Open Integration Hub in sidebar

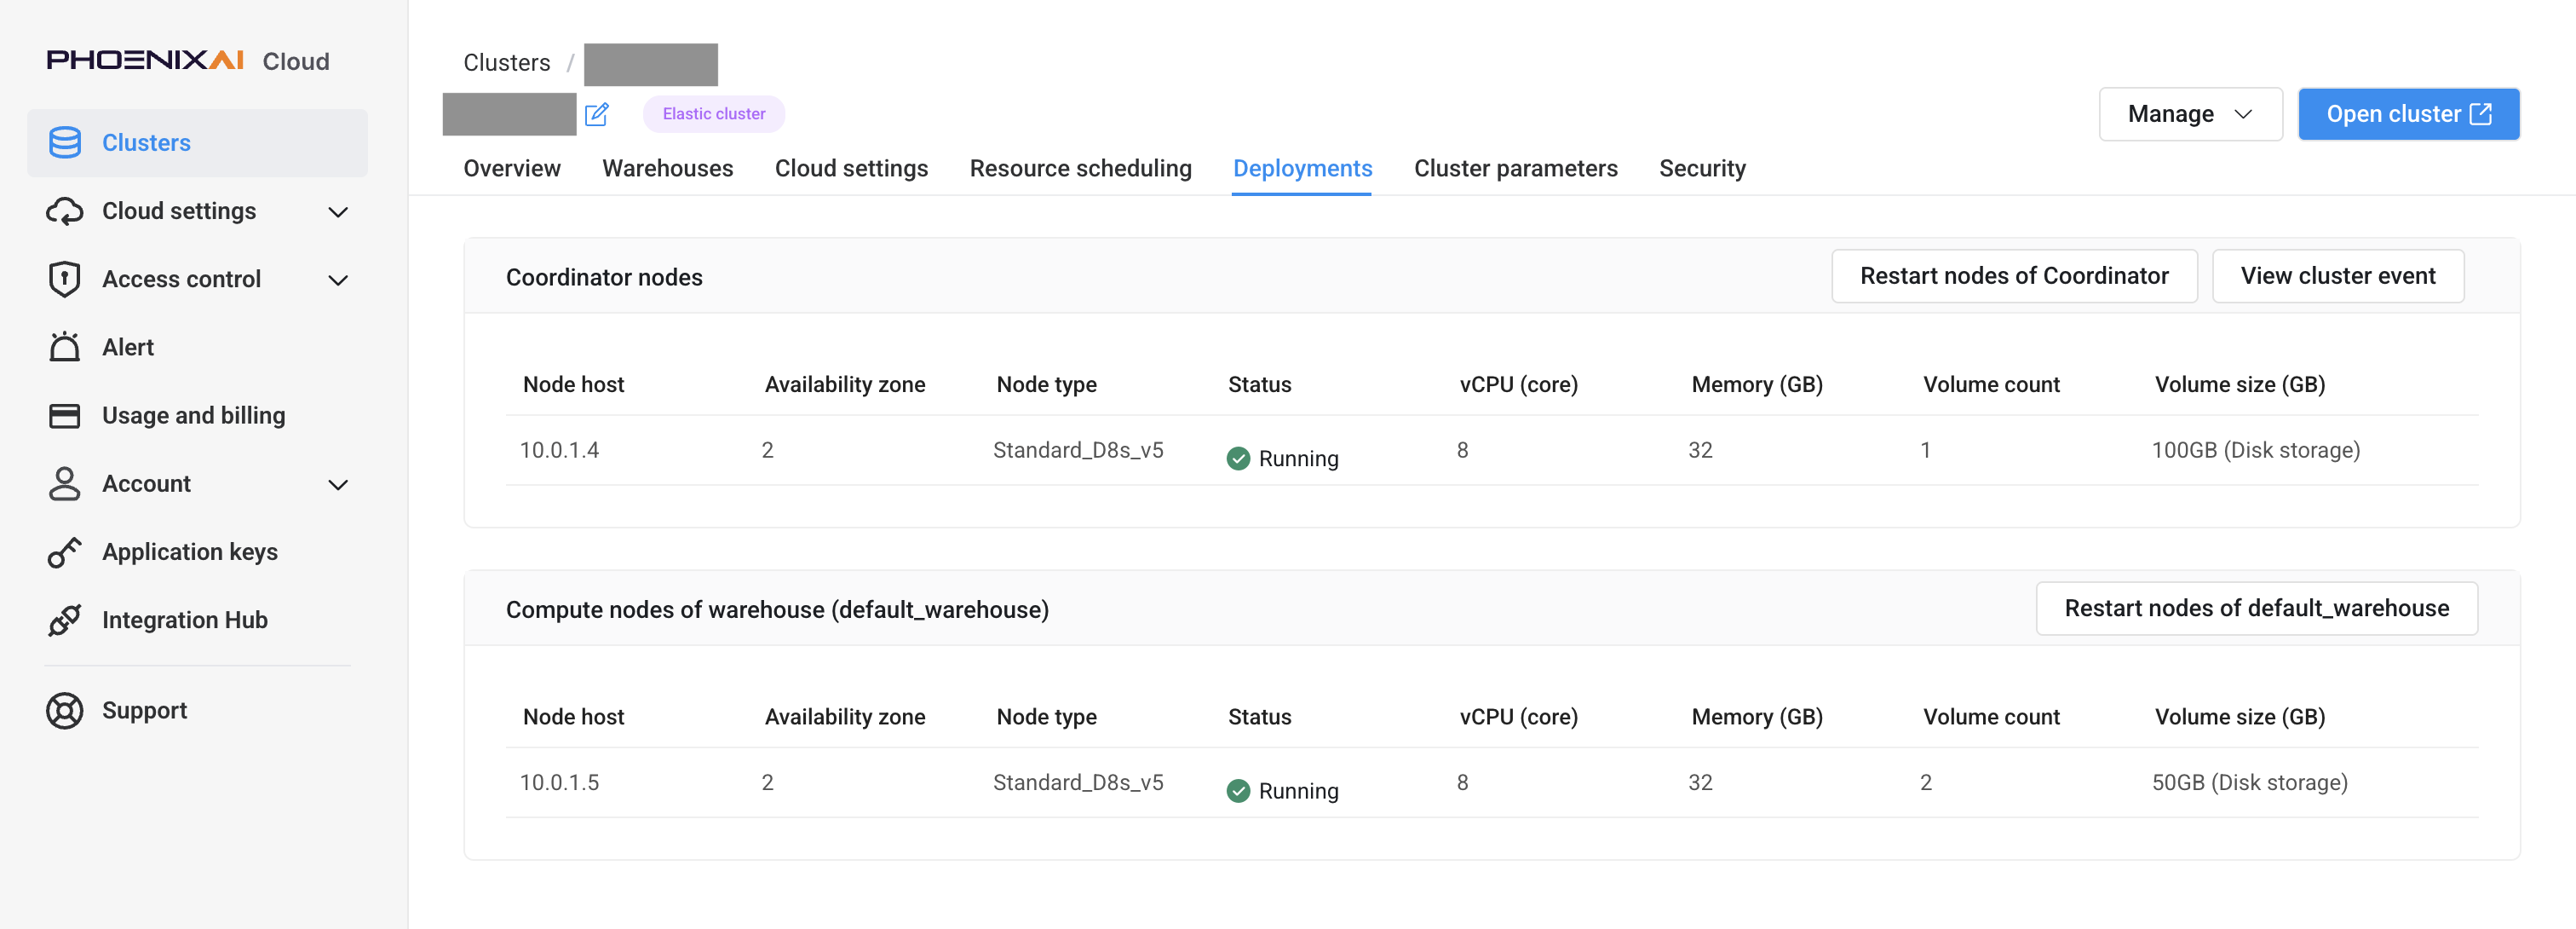197,620
